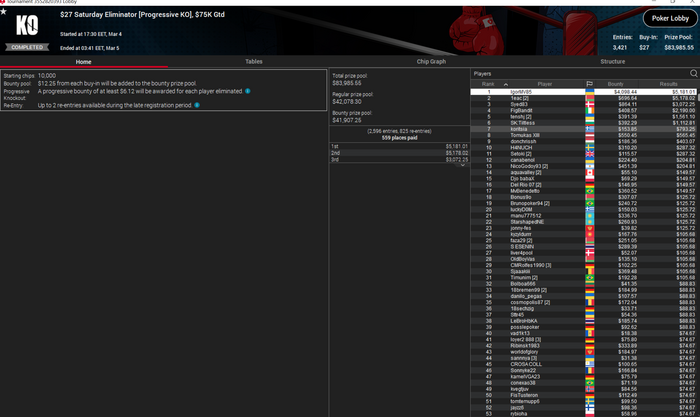Sort players by country flag column
Screen dimensions: 700x417
pyautogui.click(x=589, y=84)
